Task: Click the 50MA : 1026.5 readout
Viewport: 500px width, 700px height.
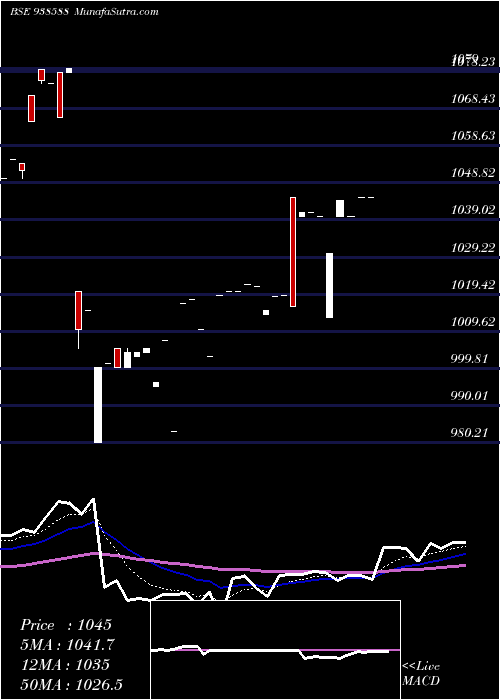Action: point(71,684)
